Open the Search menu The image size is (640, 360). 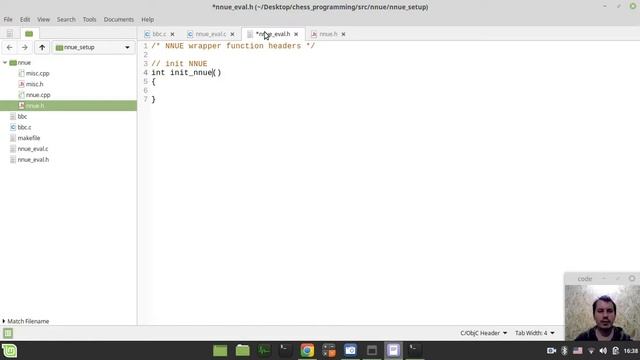pyautogui.click(x=66, y=20)
